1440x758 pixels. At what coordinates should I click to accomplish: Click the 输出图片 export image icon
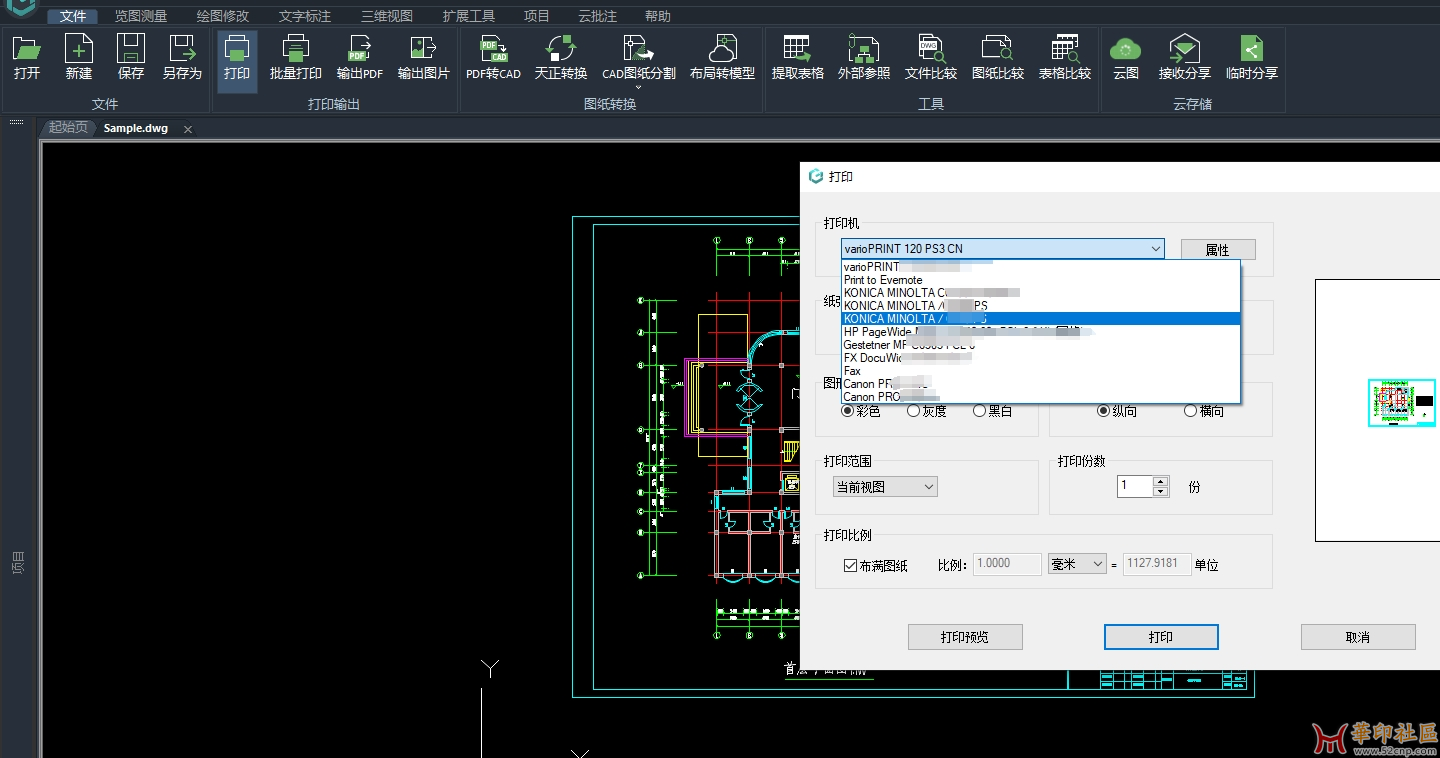(424, 48)
